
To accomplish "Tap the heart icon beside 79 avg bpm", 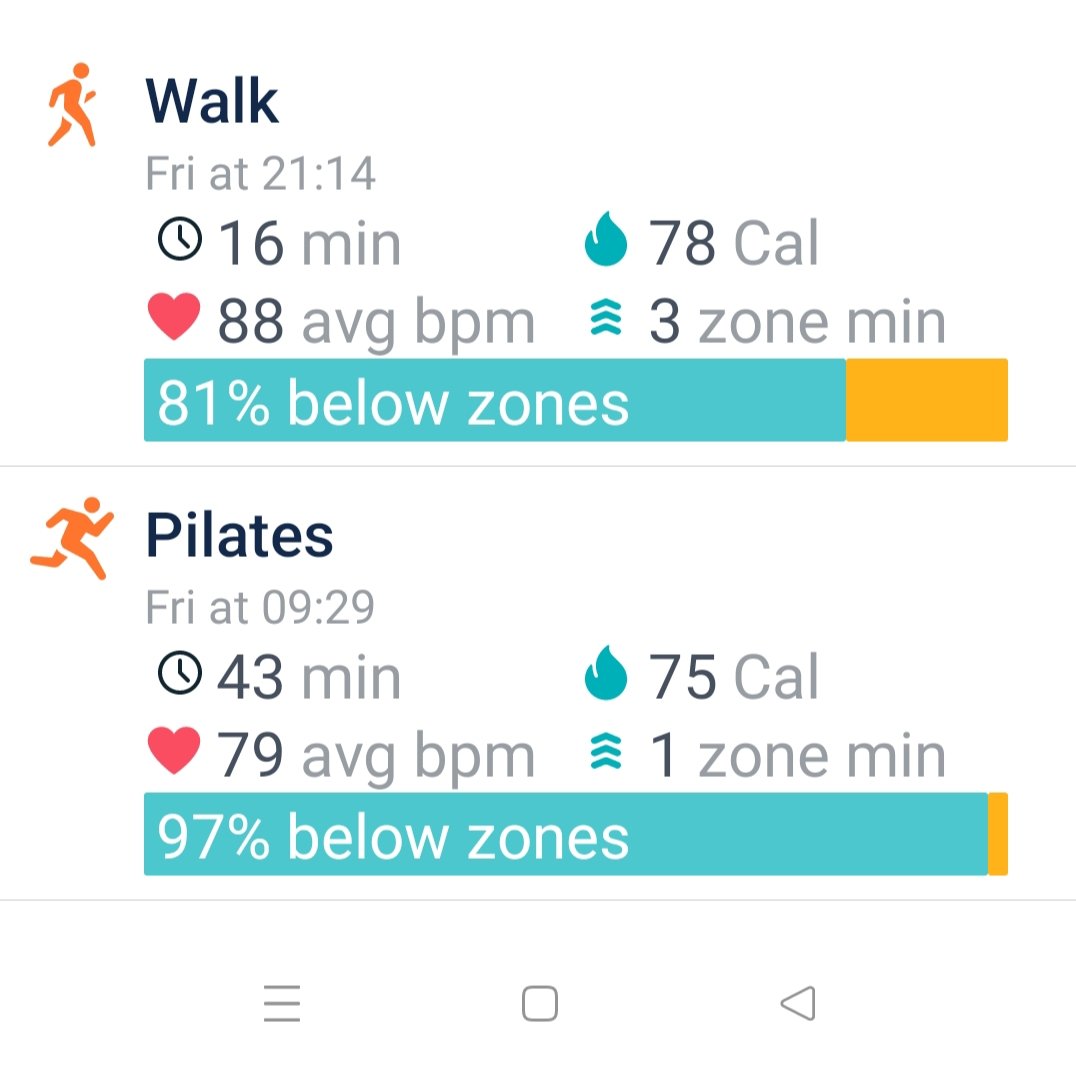I will (174, 752).
